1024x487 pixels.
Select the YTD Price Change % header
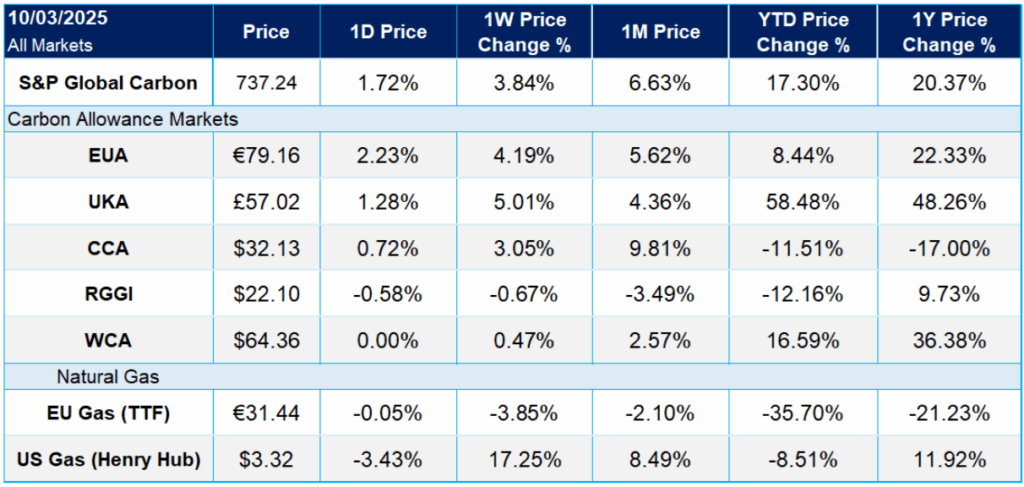coord(803,32)
